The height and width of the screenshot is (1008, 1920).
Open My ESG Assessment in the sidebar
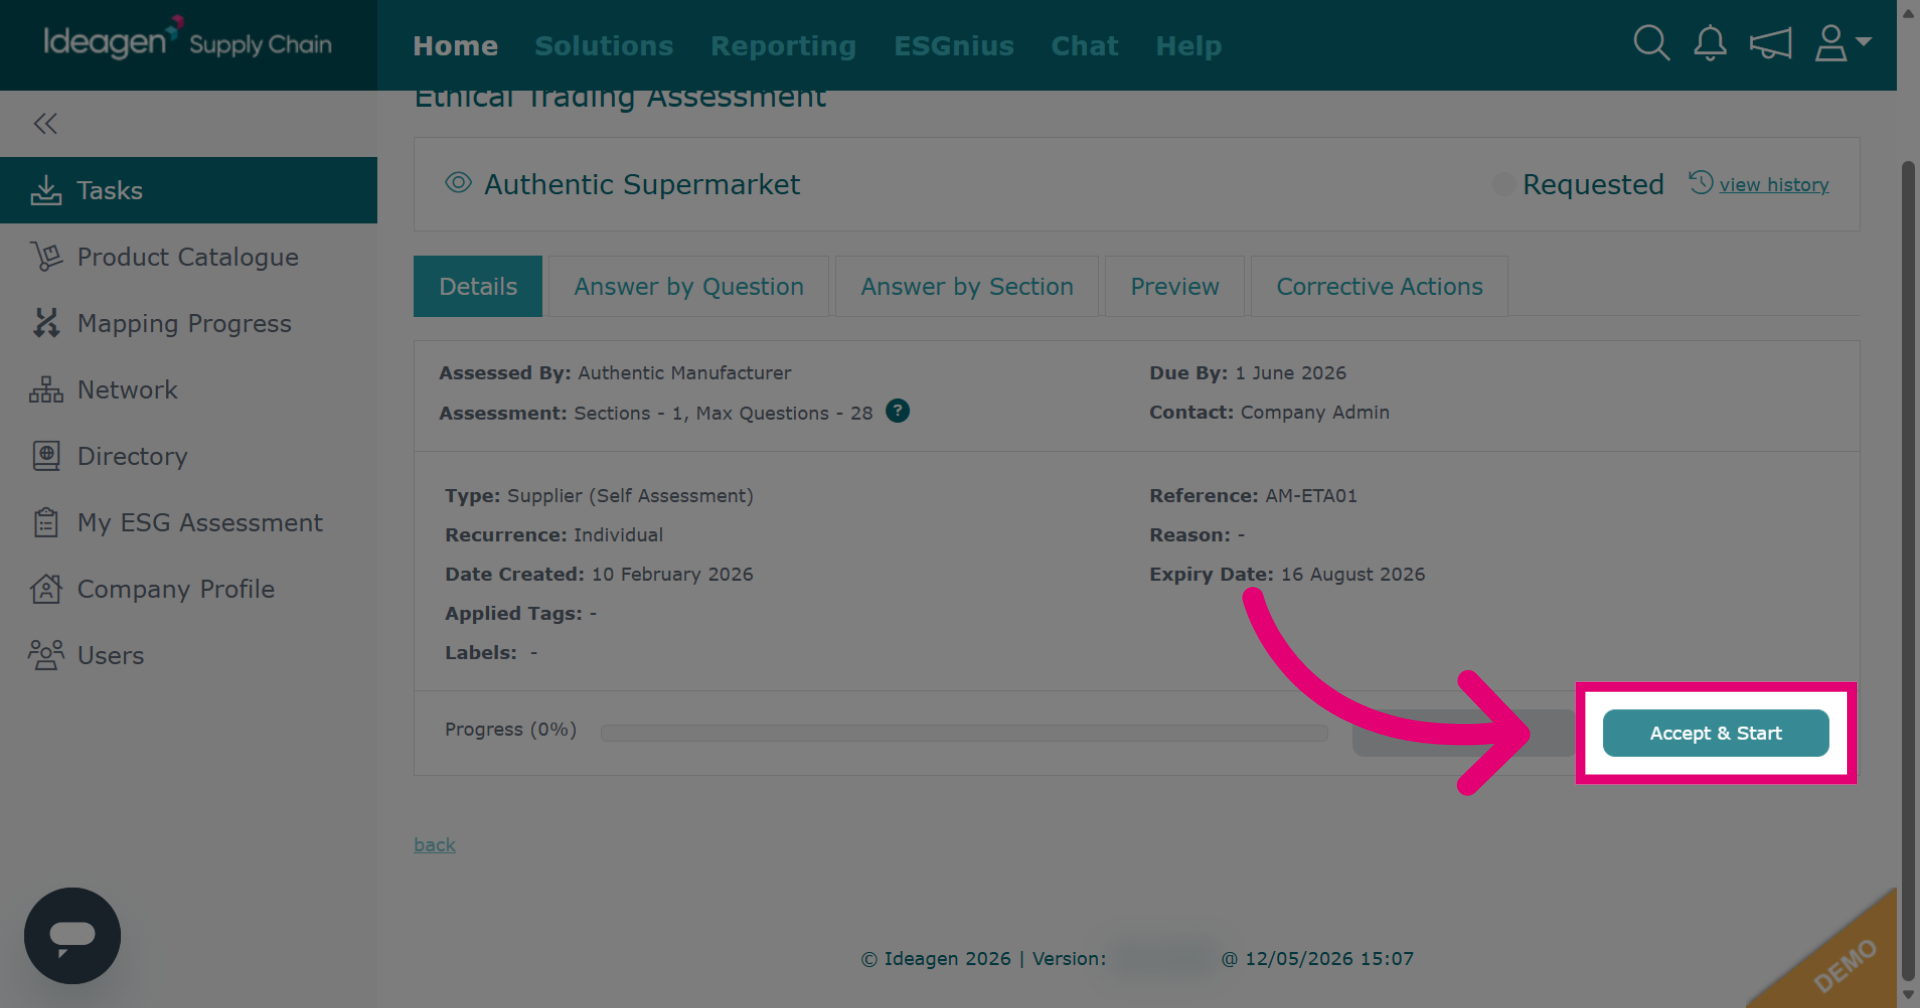click(188, 522)
